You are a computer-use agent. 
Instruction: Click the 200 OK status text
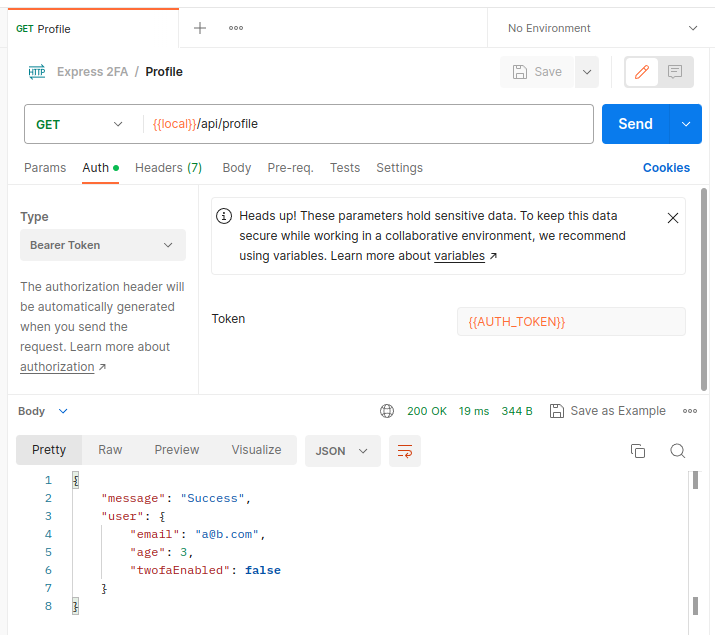pyautogui.click(x=427, y=411)
